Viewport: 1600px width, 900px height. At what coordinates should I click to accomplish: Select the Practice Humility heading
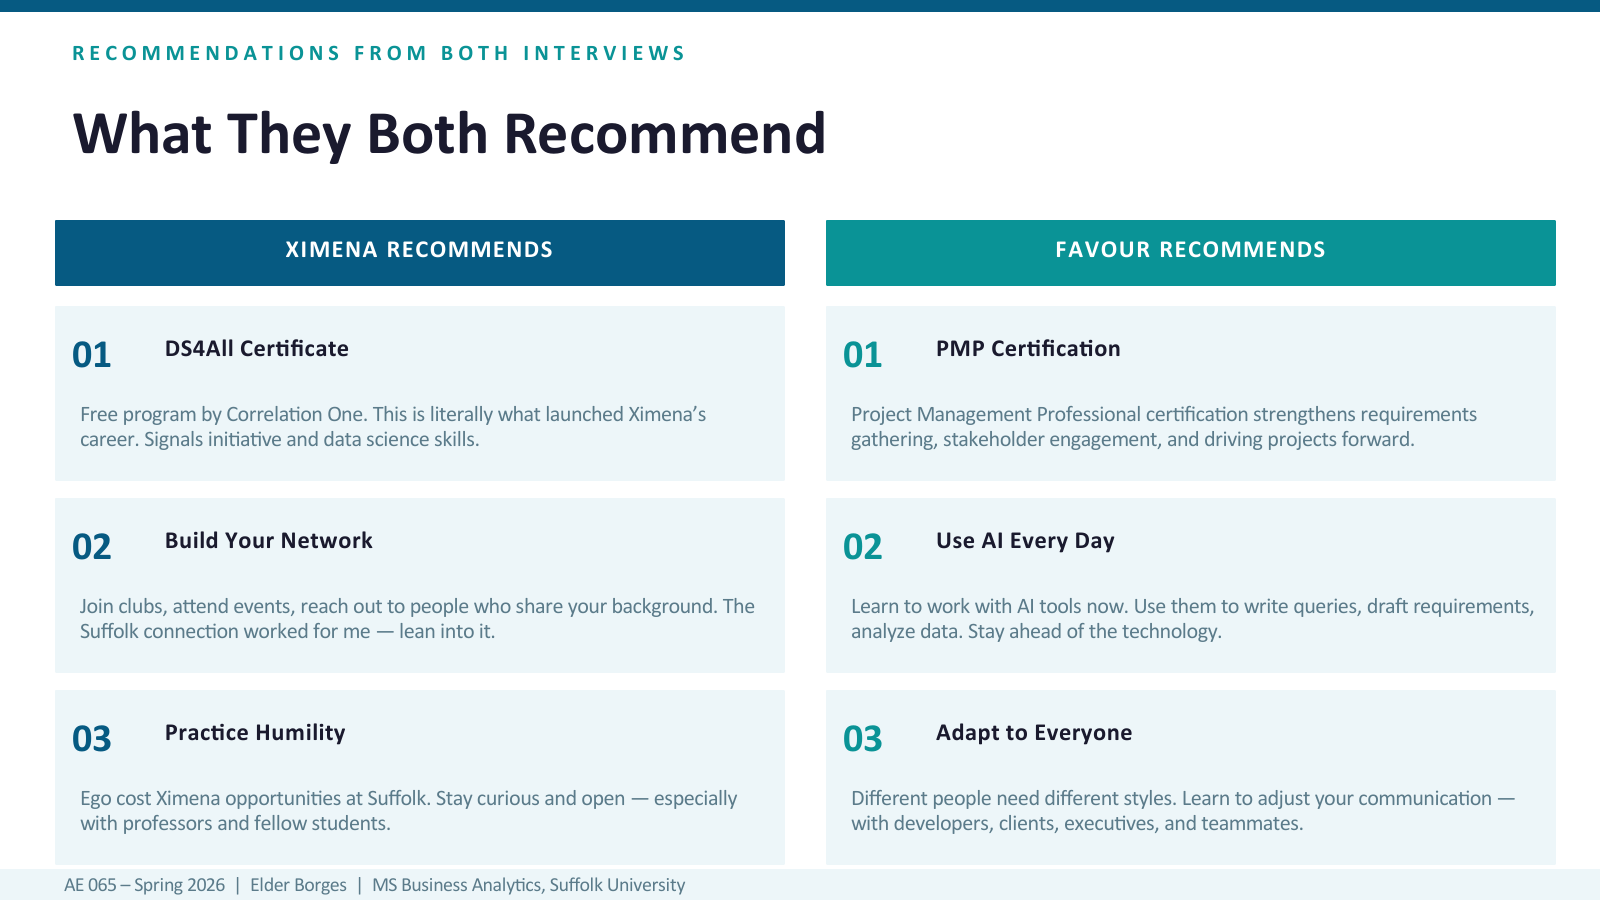pos(255,733)
